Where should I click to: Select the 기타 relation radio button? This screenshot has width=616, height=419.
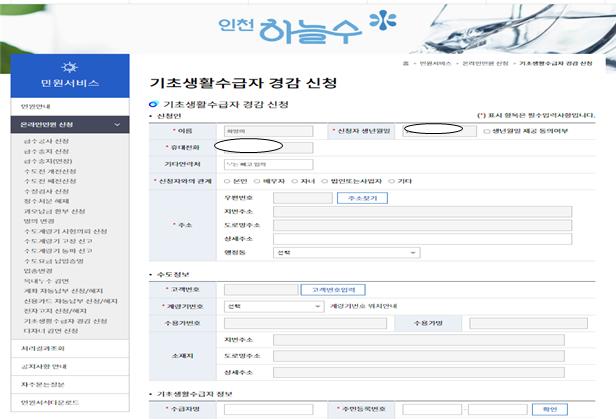pos(391,181)
